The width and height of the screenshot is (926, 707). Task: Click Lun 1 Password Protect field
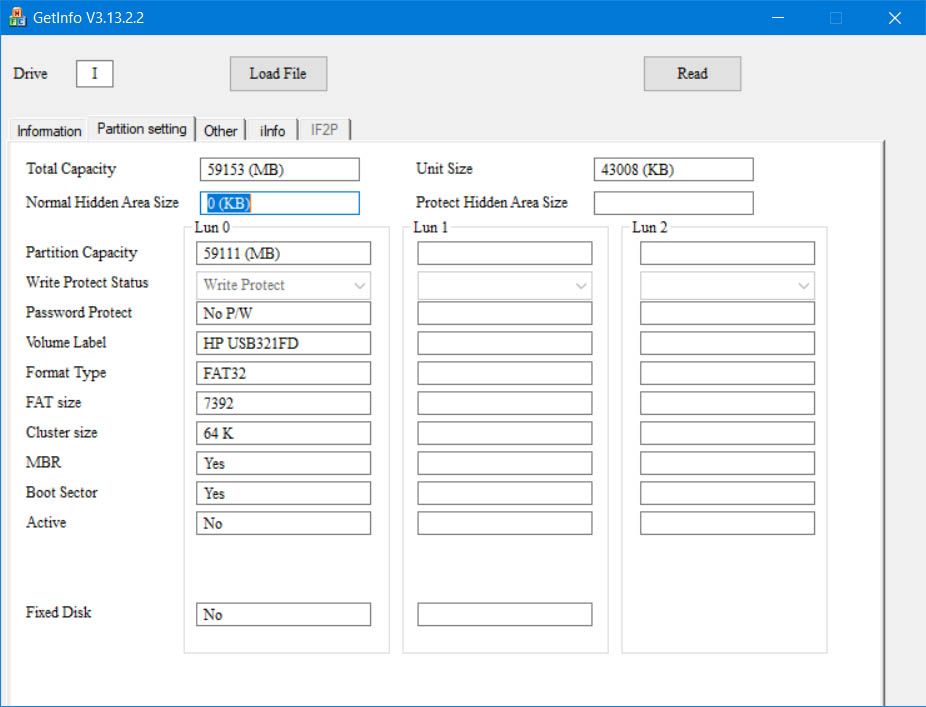pos(504,313)
